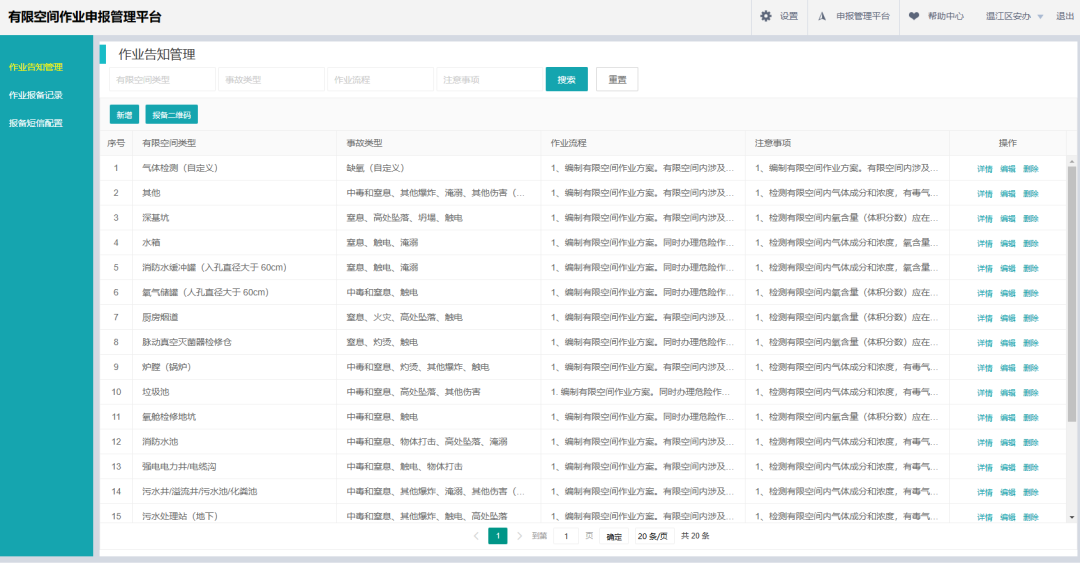This screenshot has width=1080, height=564.
Task: Open the 20 条/页 page size dropdown
Action: point(652,536)
